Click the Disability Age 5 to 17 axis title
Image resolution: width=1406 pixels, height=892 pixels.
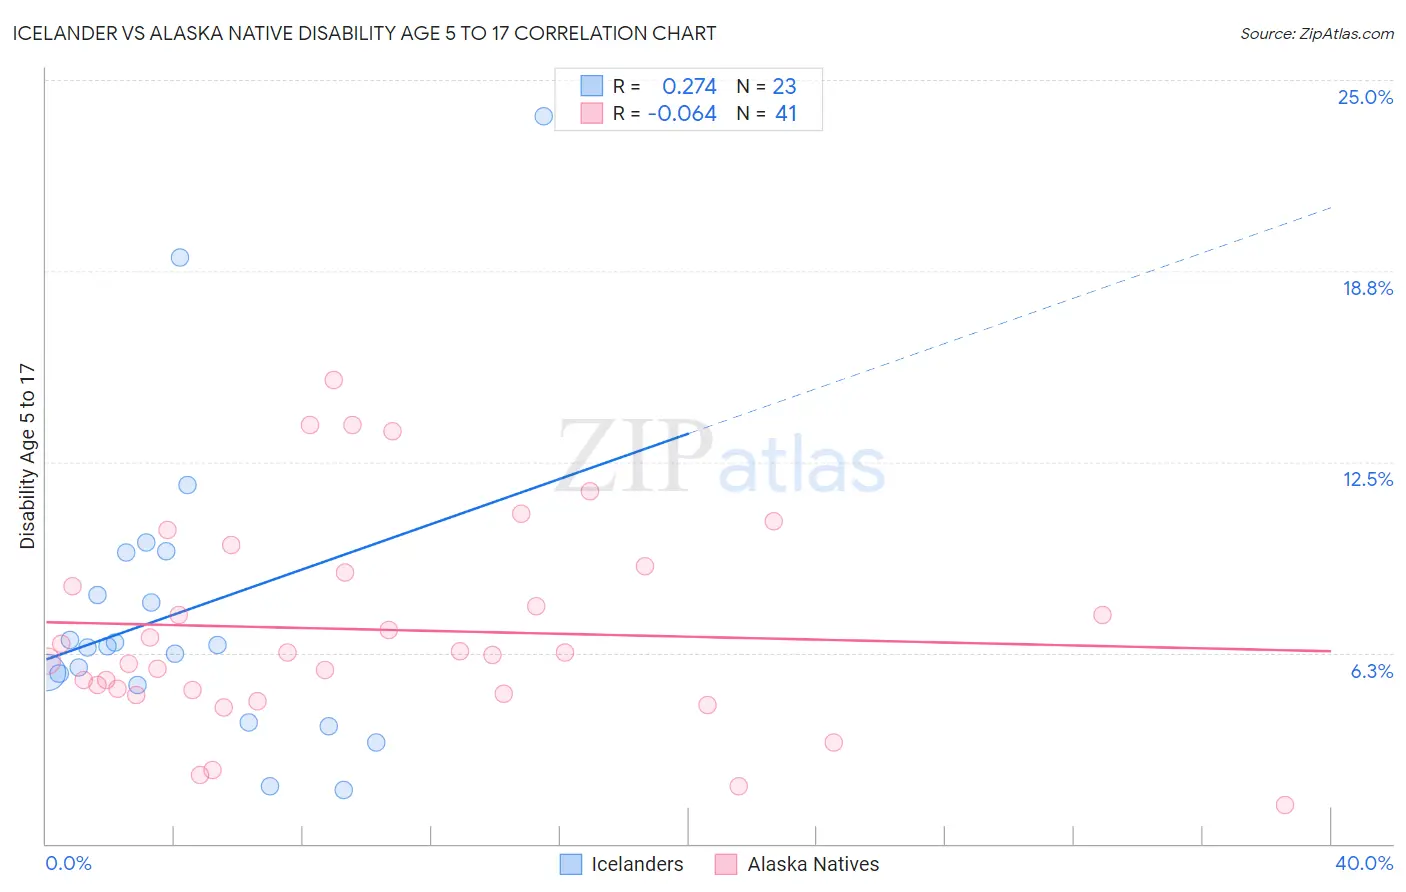(x=27, y=456)
